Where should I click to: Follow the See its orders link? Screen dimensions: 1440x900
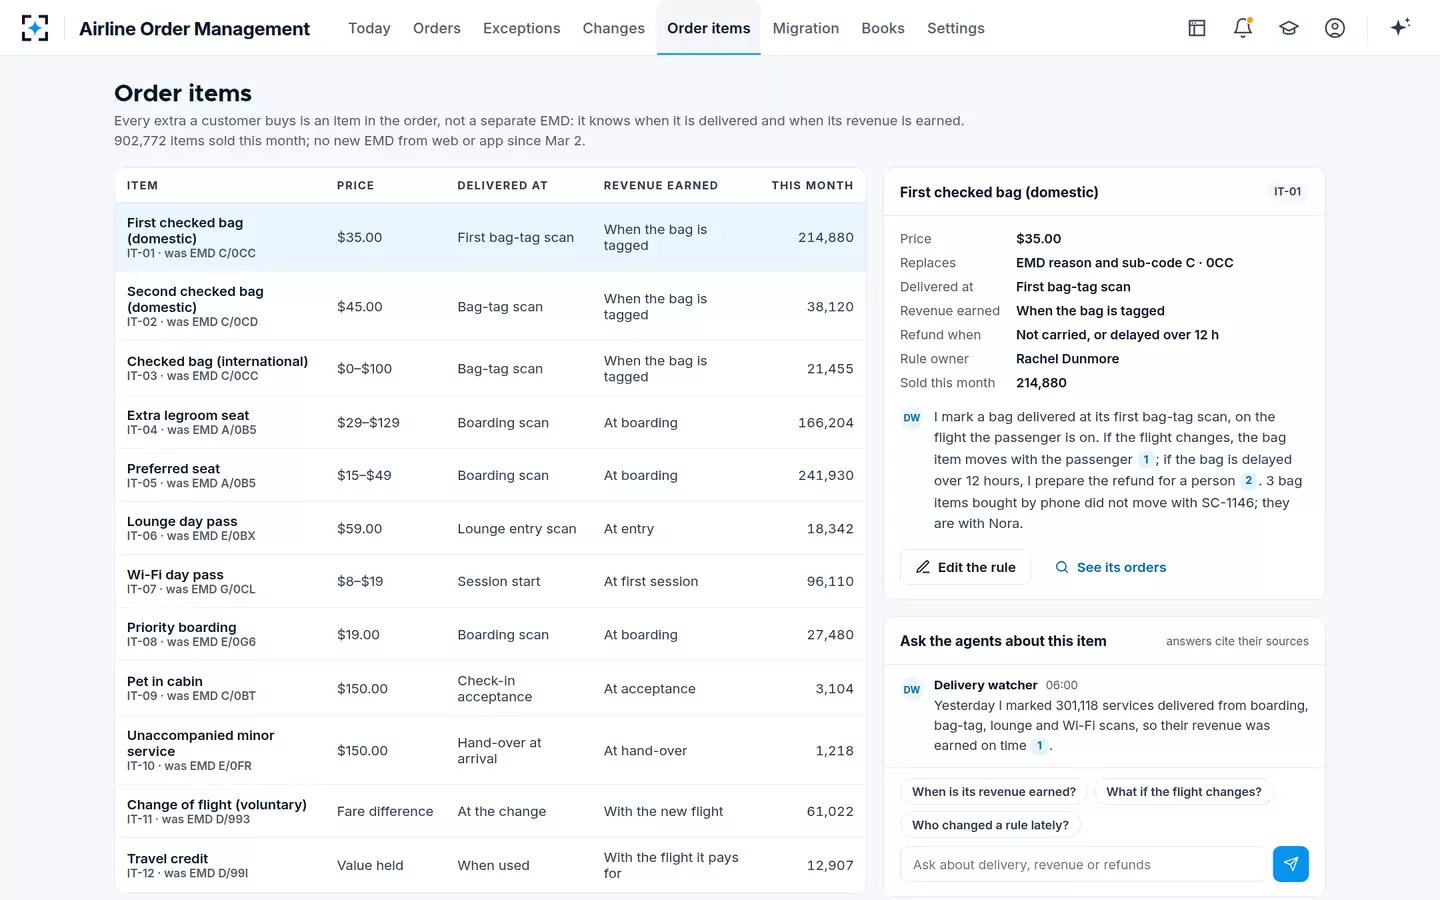(x=1111, y=567)
